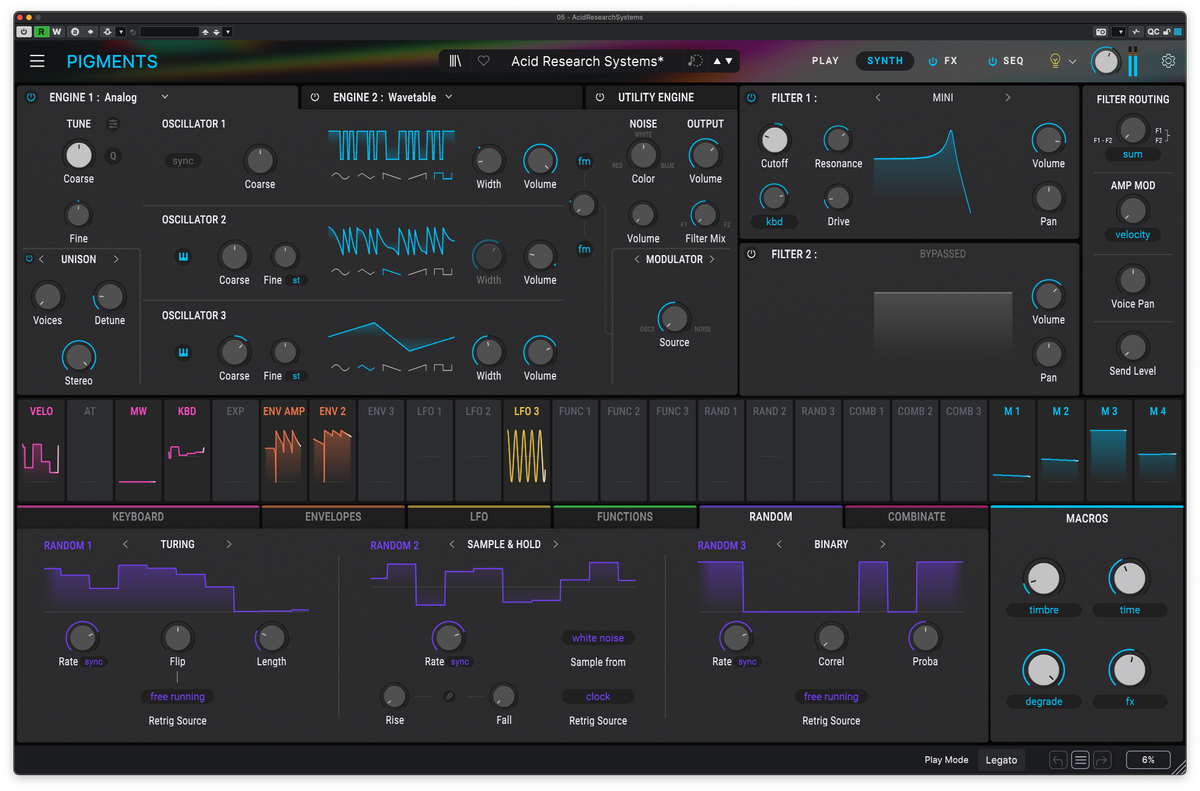Open the Engine 1 Analog type dropdown
The height and width of the screenshot is (791, 1200).
[165, 97]
